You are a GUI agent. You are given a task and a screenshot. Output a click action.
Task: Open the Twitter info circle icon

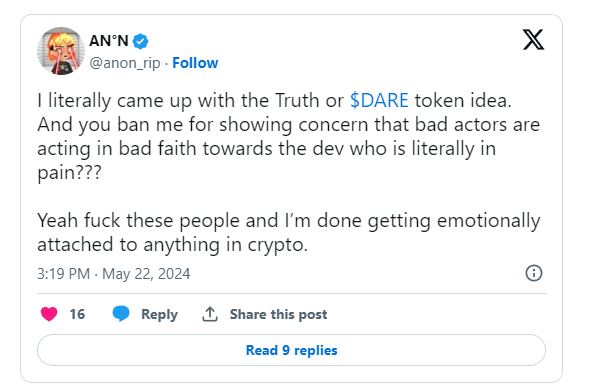[x=534, y=273]
